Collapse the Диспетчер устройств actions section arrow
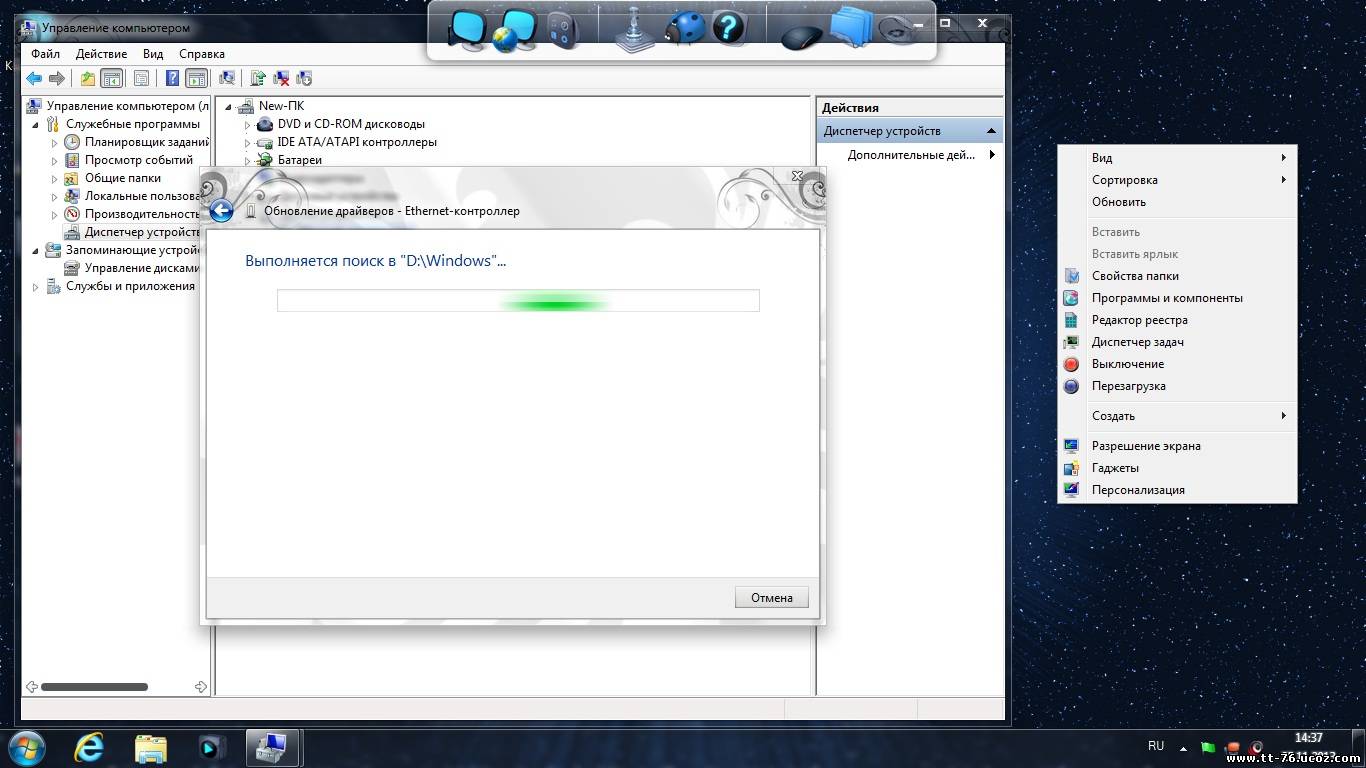 tap(991, 131)
